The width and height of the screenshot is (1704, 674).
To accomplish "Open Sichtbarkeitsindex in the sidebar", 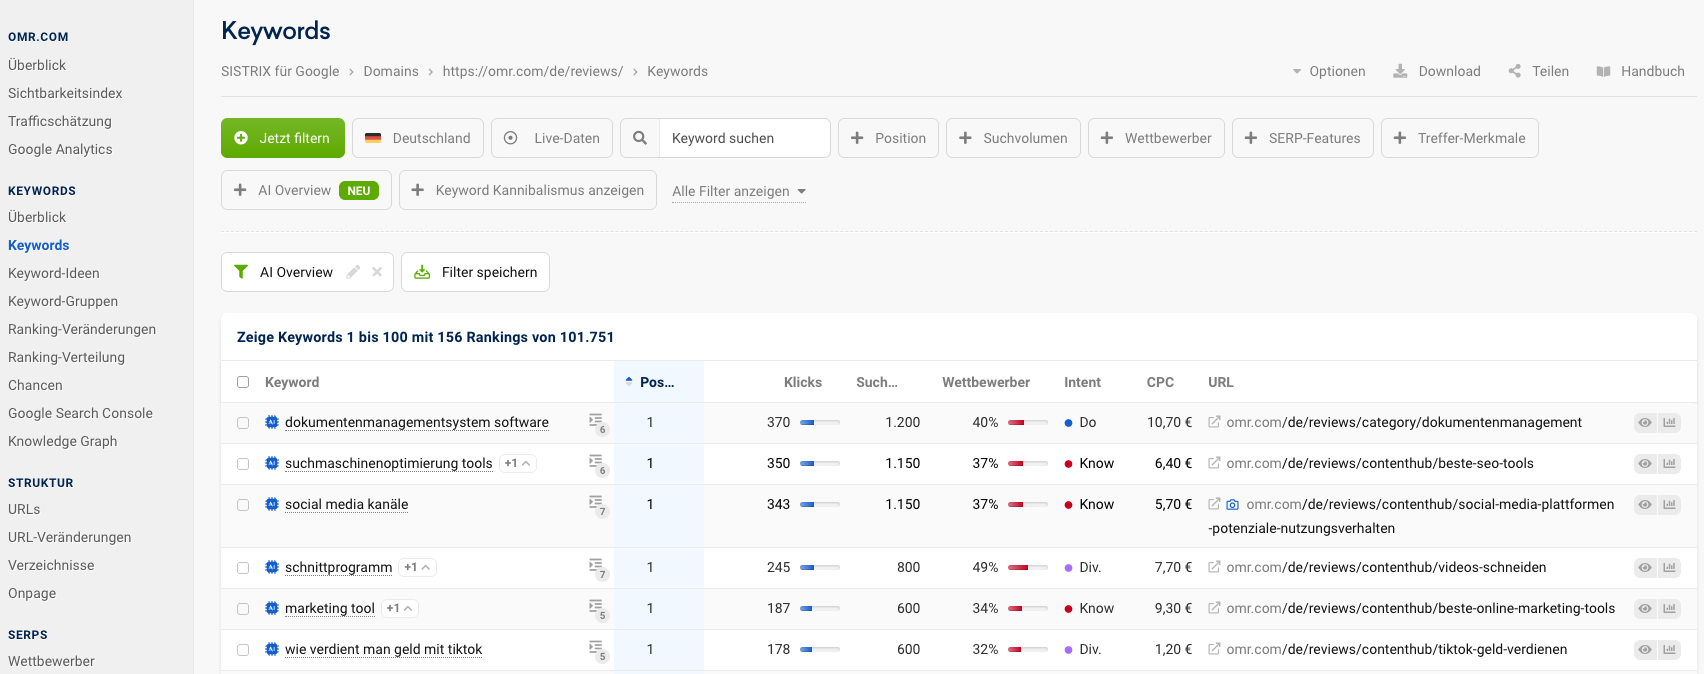I will 65,93.
